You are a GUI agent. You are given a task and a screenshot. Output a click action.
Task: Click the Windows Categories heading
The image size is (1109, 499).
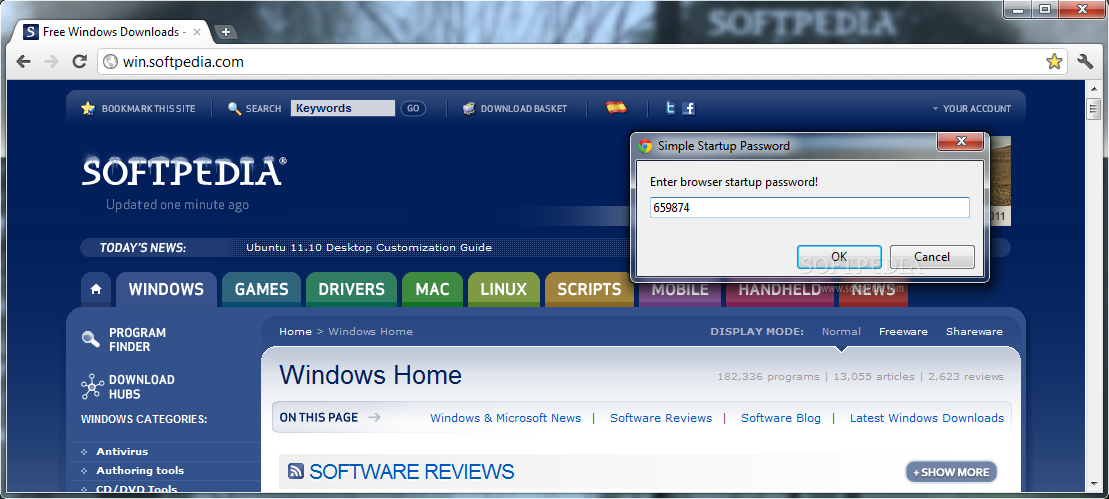(x=144, y=419)
